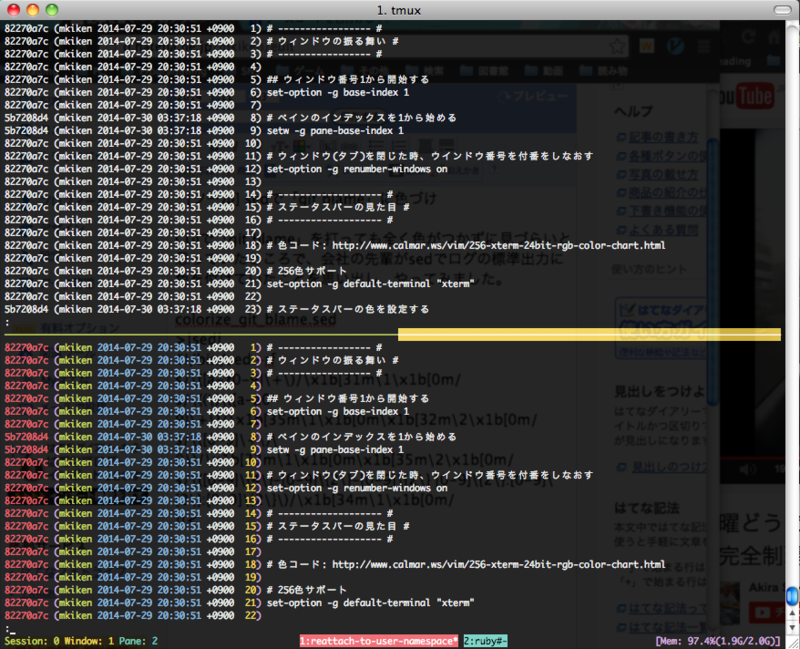This screenshot has width=800, height=649.
Task: Click 'set-option -g base-index 1' in upper pane
Action: tap(338, 92)
